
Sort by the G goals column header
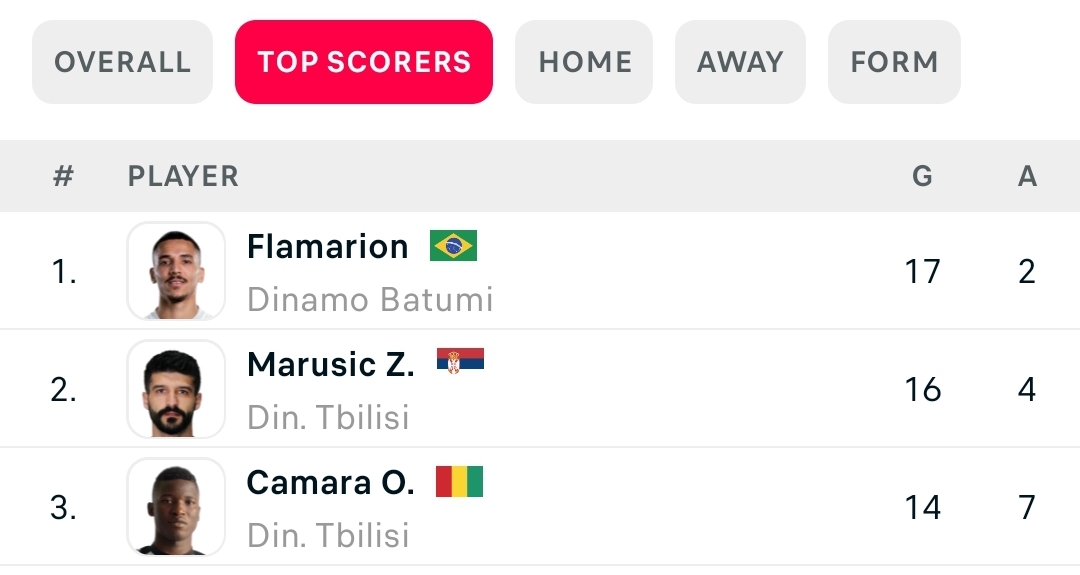(922, 177)
